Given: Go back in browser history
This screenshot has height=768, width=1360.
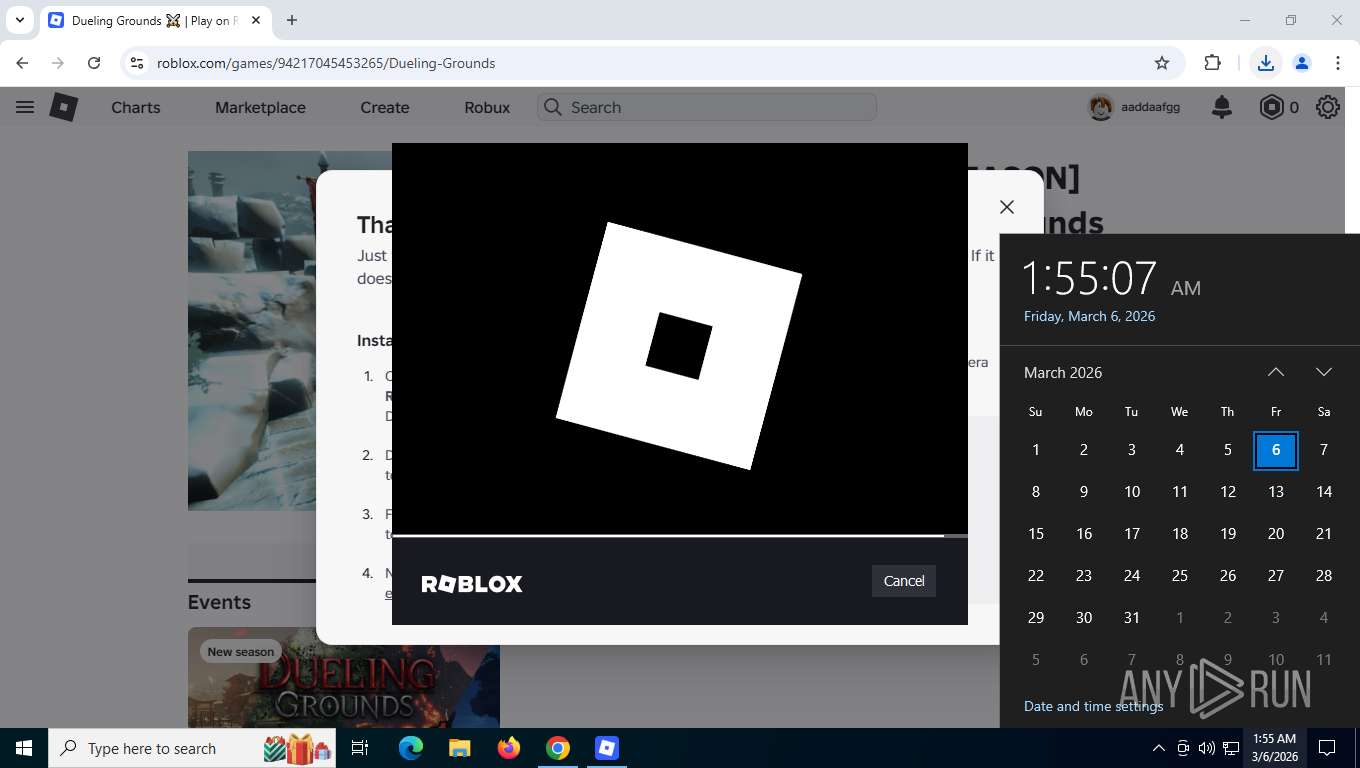Looking at the screenshot, I should (x=22, y=63).
